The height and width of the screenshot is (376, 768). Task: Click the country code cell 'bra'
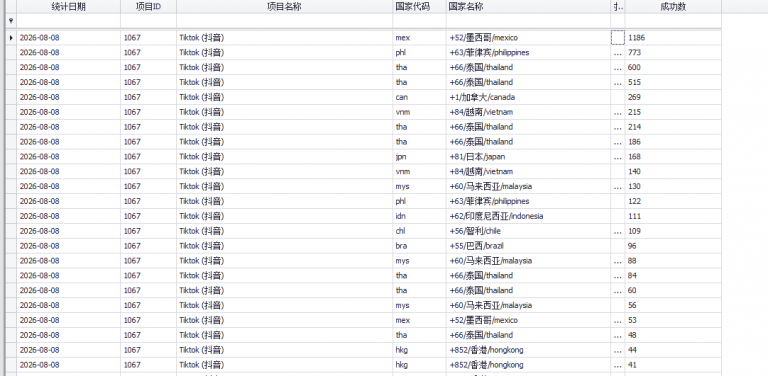419,246
